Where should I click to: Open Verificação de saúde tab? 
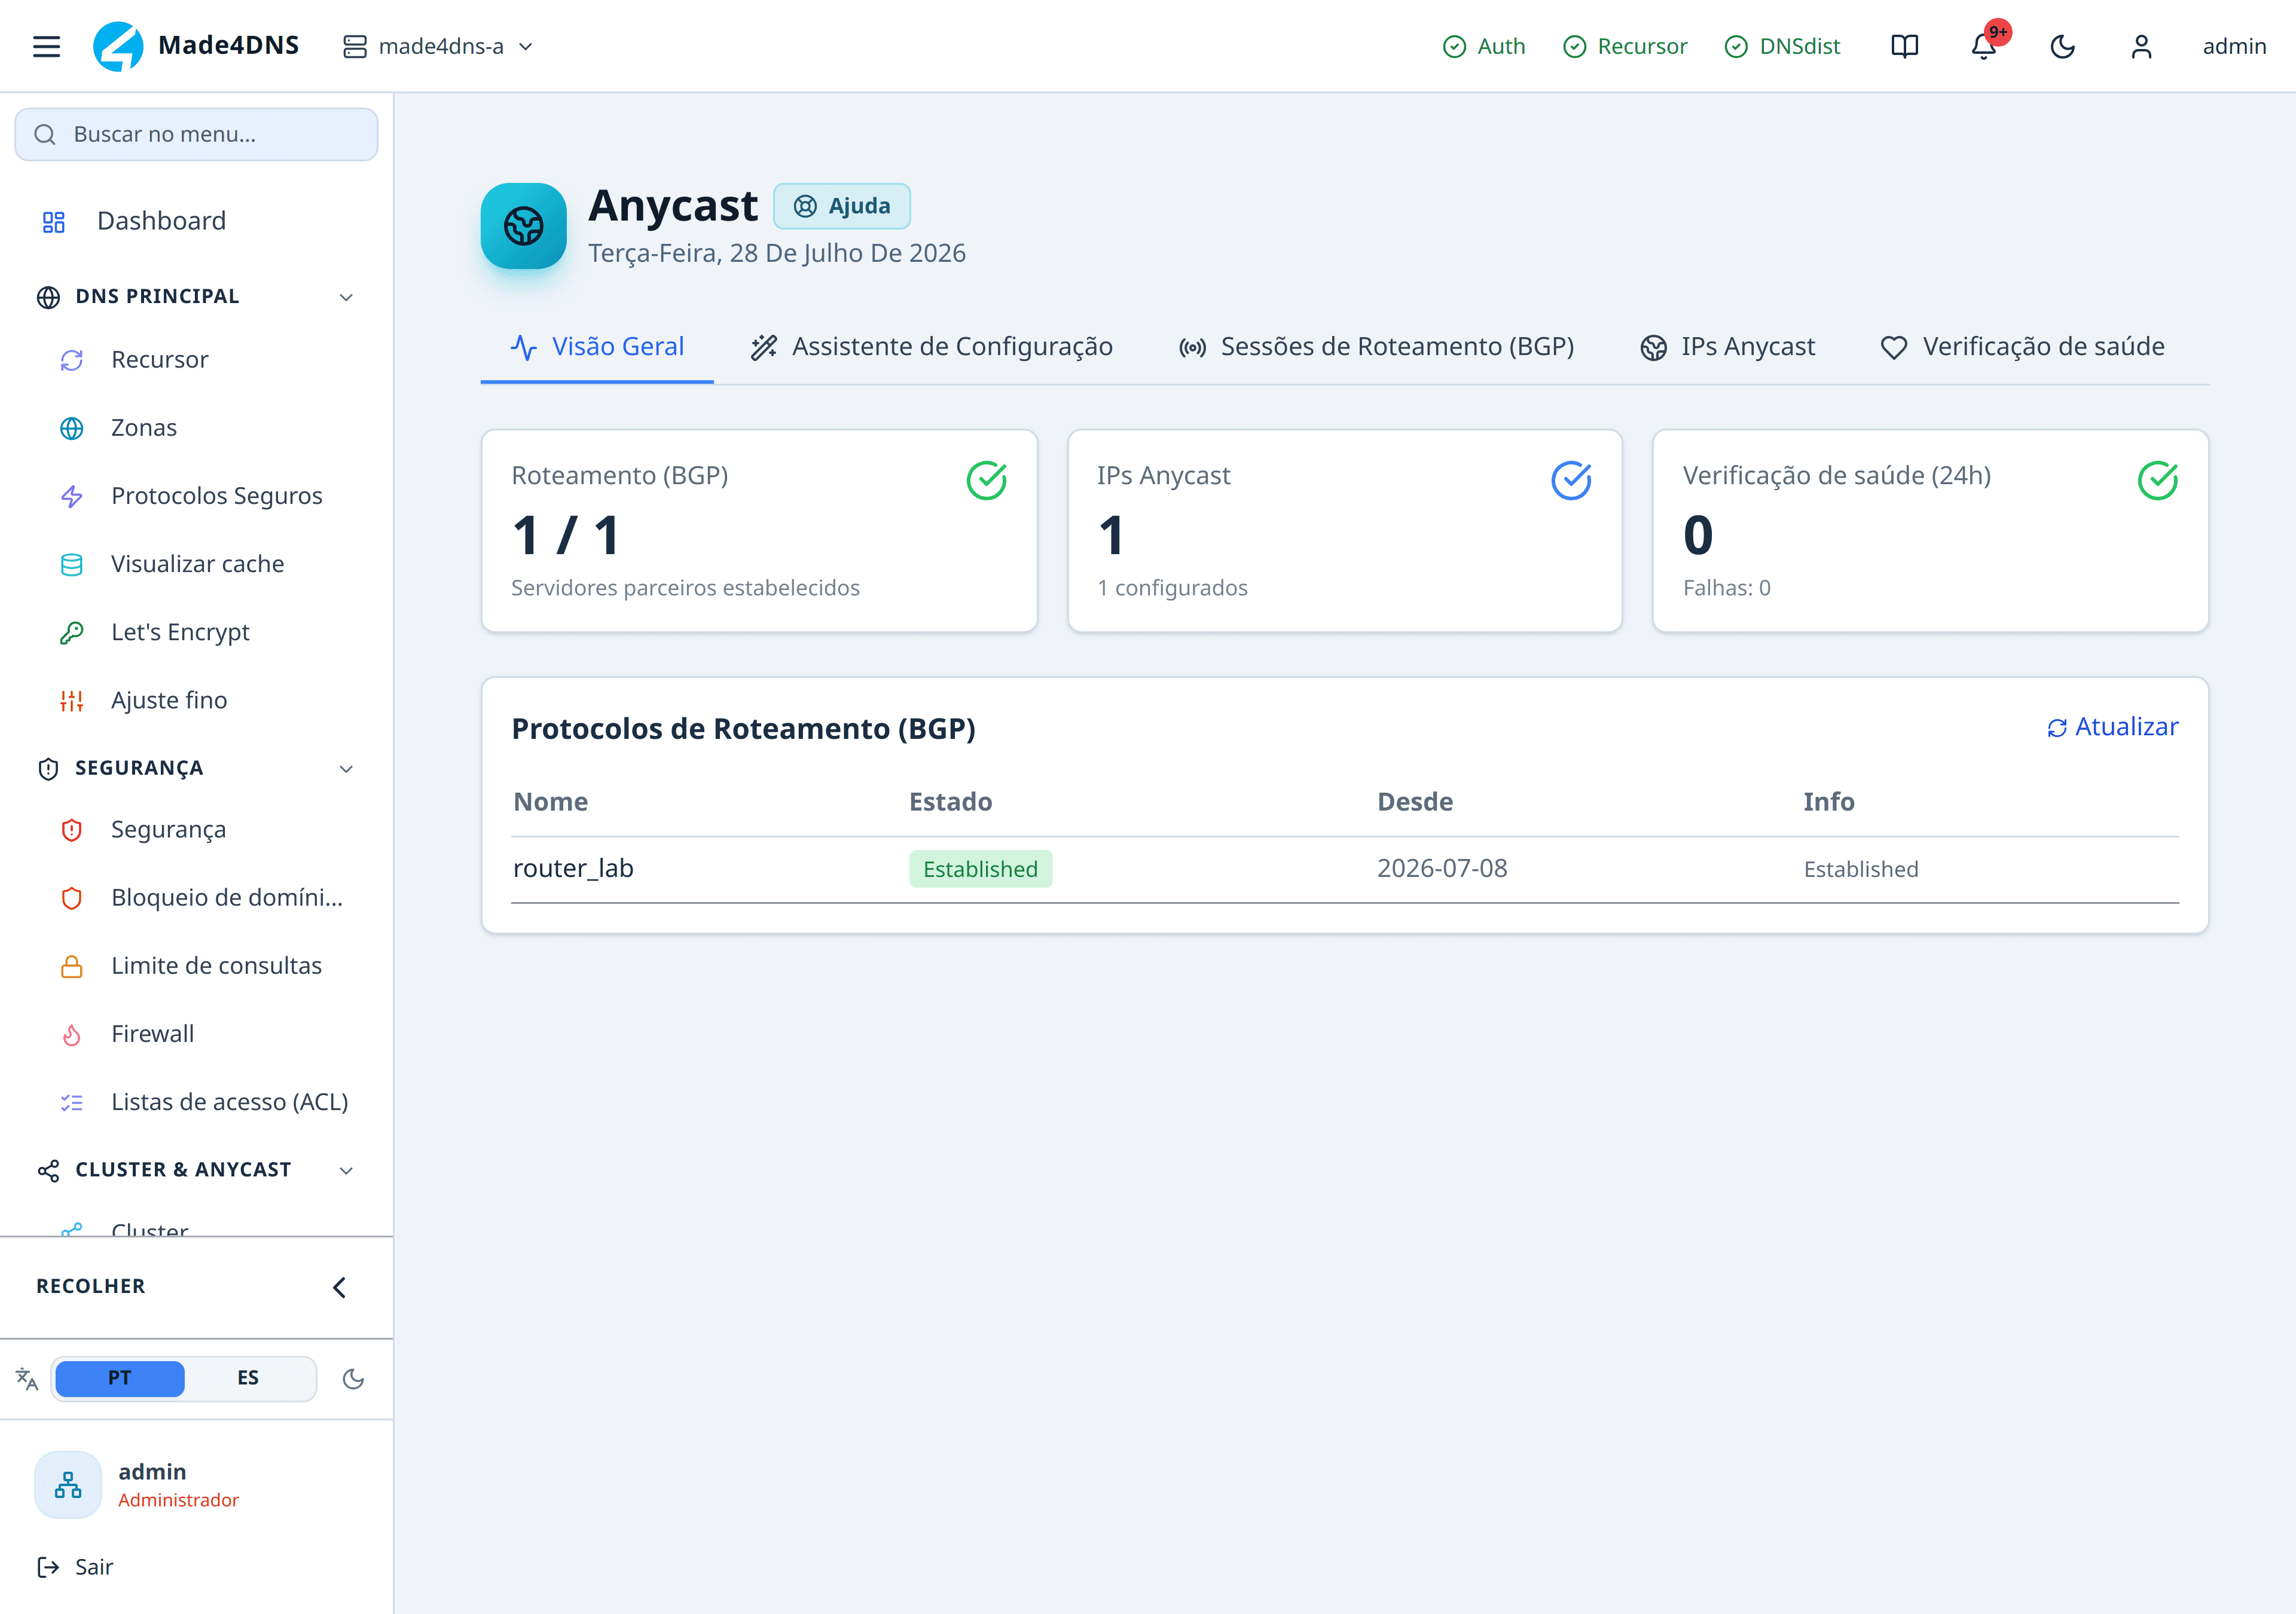tap(2022, 347)
